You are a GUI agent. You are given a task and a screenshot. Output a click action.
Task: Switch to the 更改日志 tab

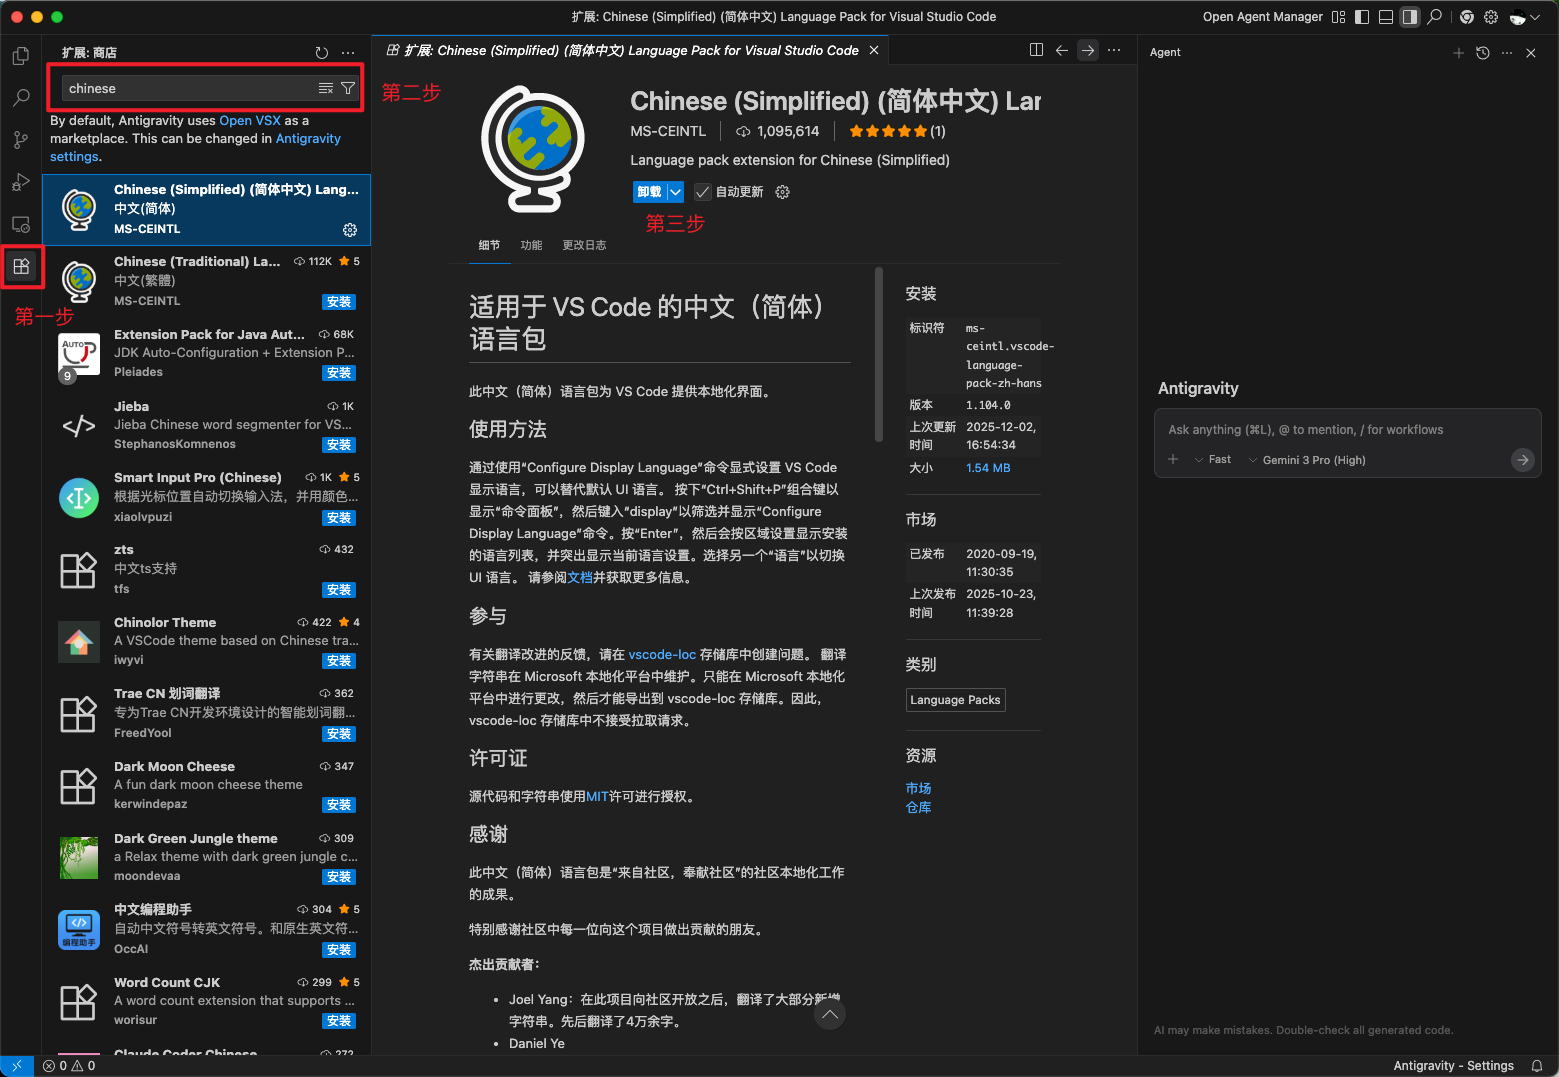[x=584, y=245]
